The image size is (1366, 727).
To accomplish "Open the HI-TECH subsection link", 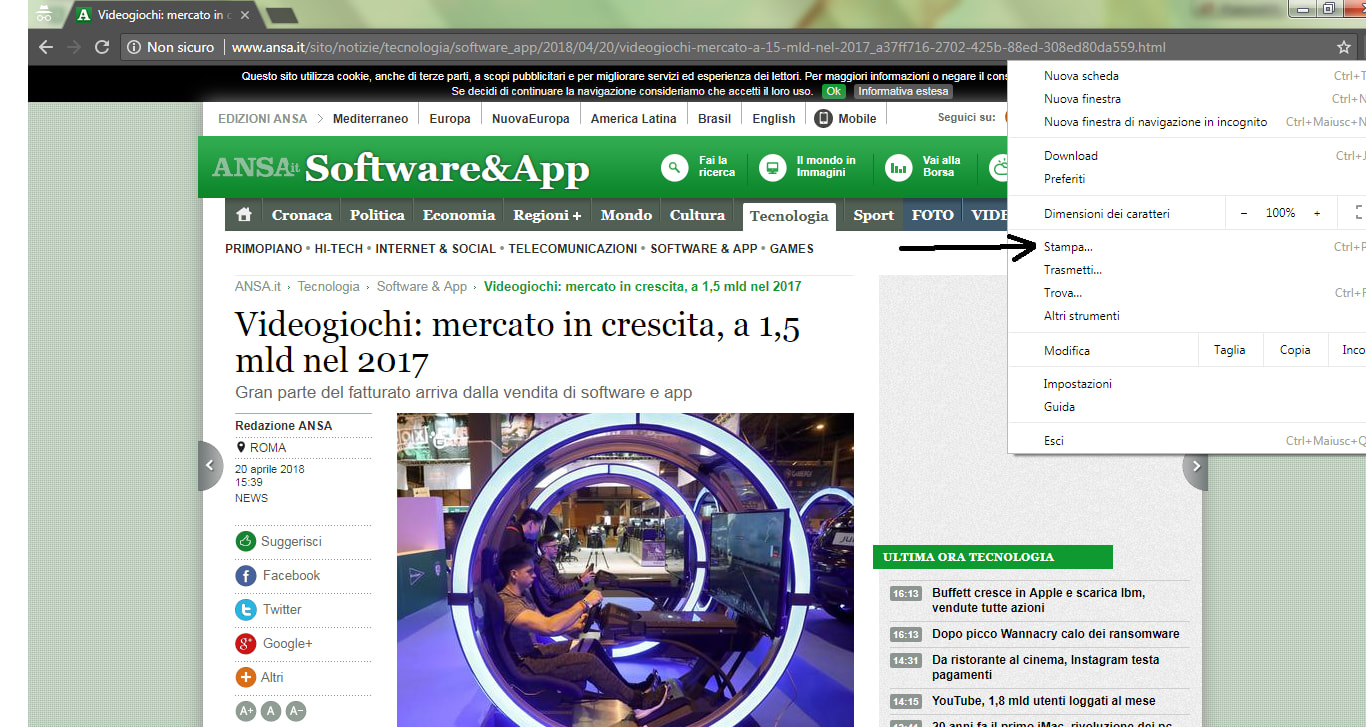I will [338, 248].
